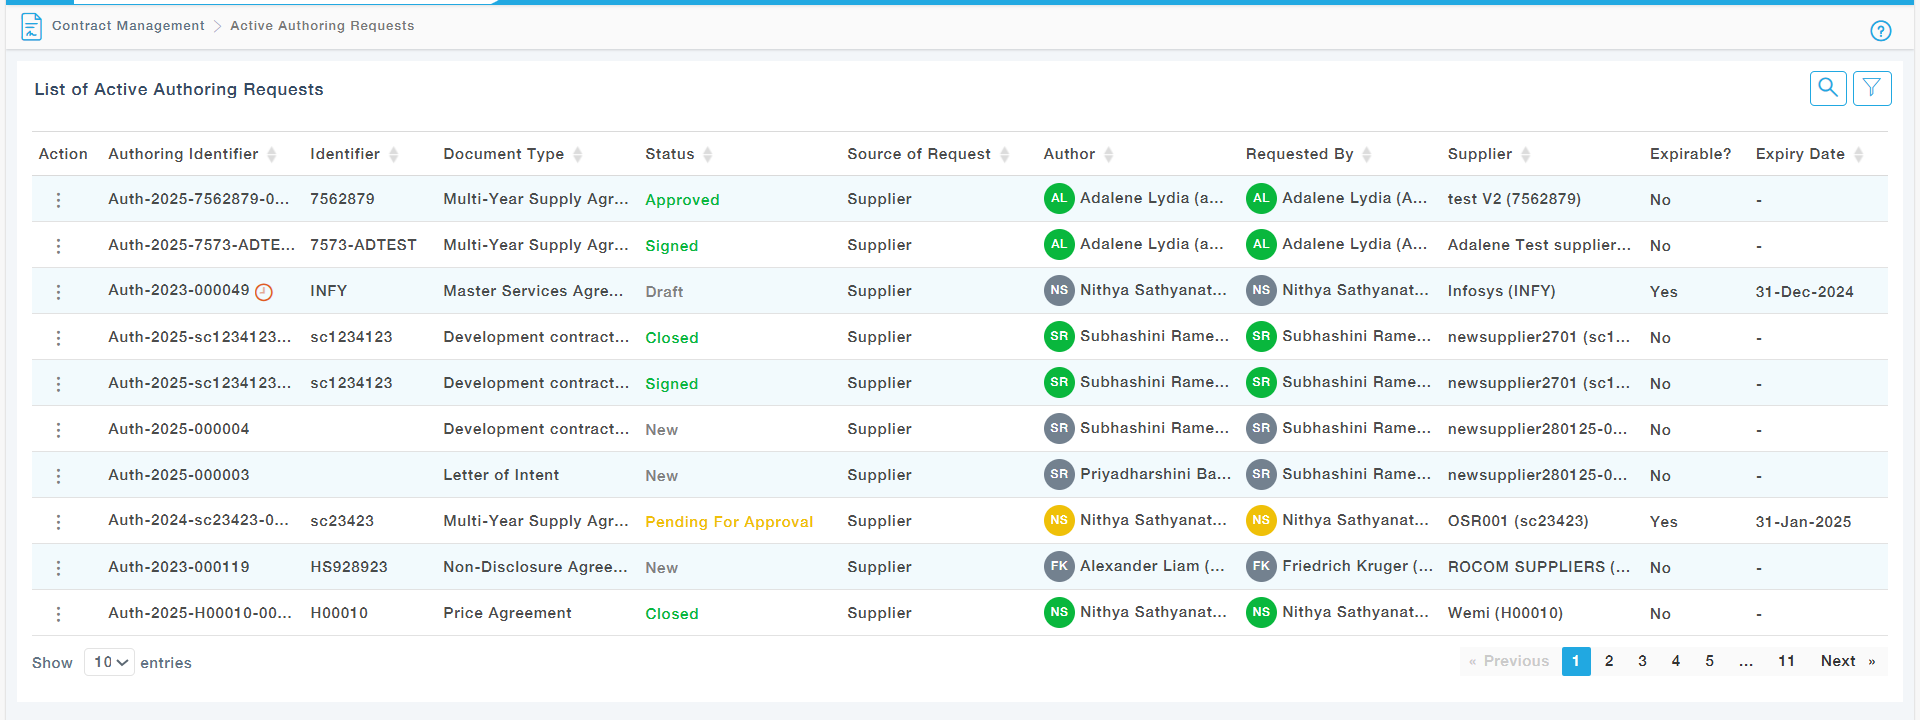Click NS avatar in Pending For Approval row

[x=1058, y=520]
